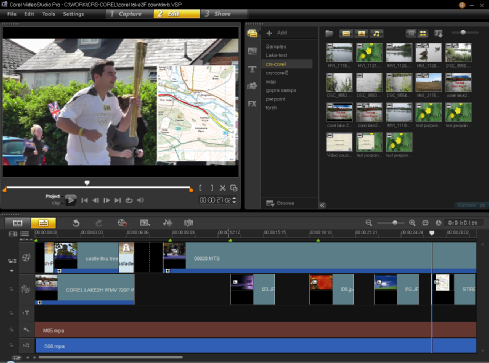Enlarge the preview window icon

coord(234,188)
